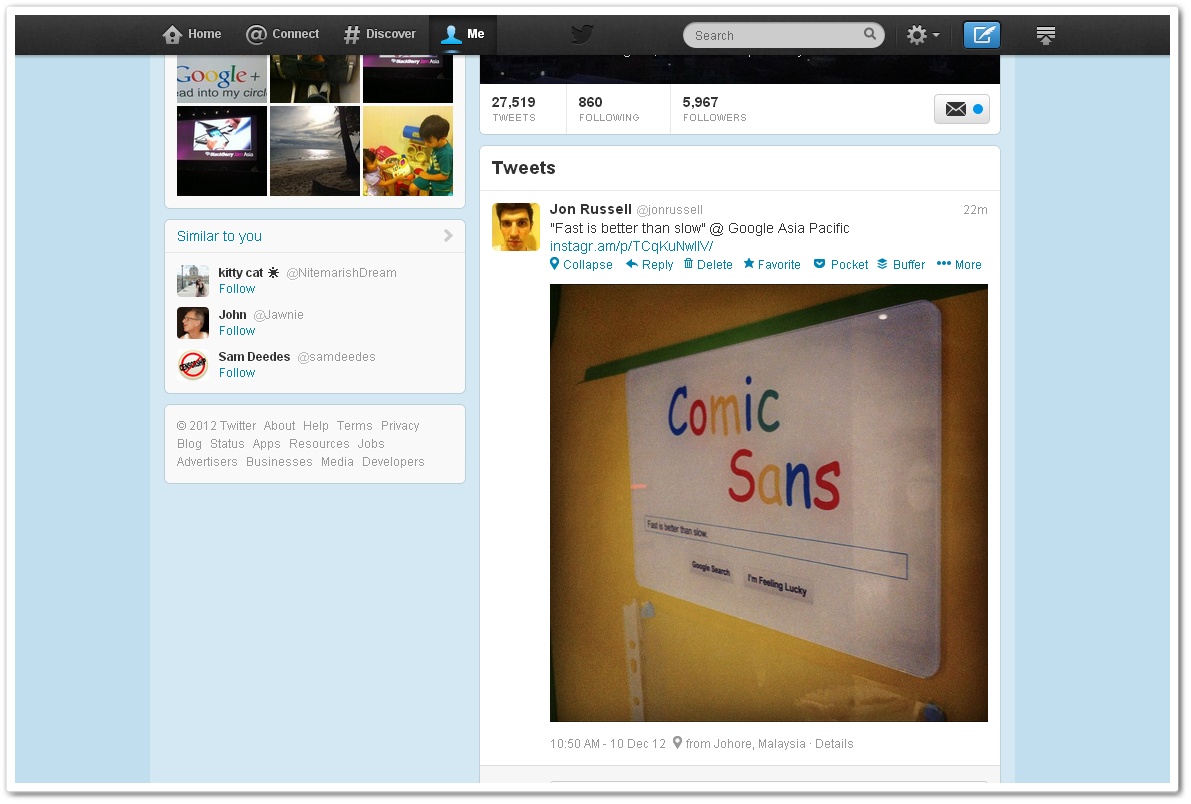Open direct messages envelope button

point(962,109)
